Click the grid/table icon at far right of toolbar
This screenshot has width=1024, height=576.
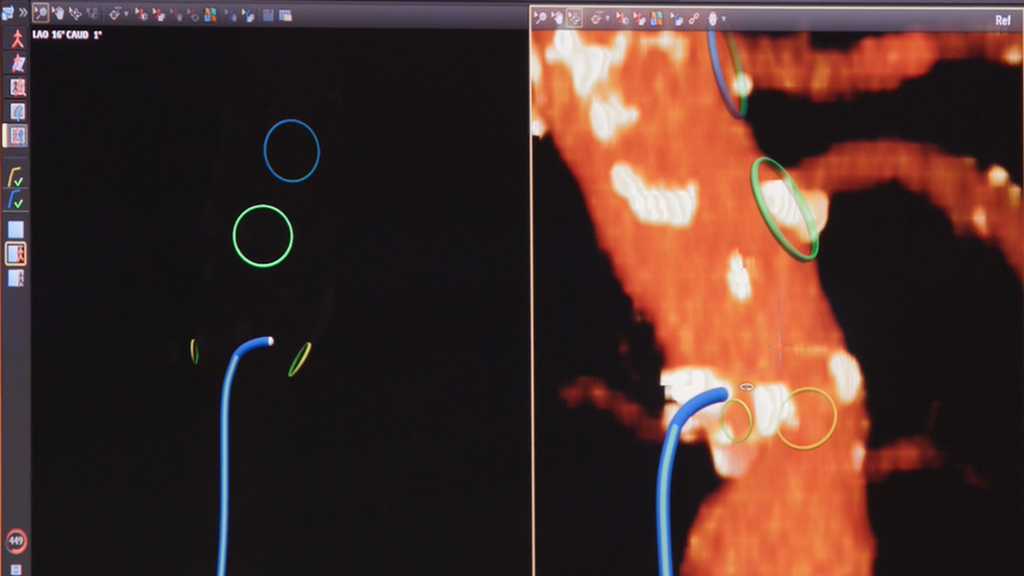coord(285,12)
